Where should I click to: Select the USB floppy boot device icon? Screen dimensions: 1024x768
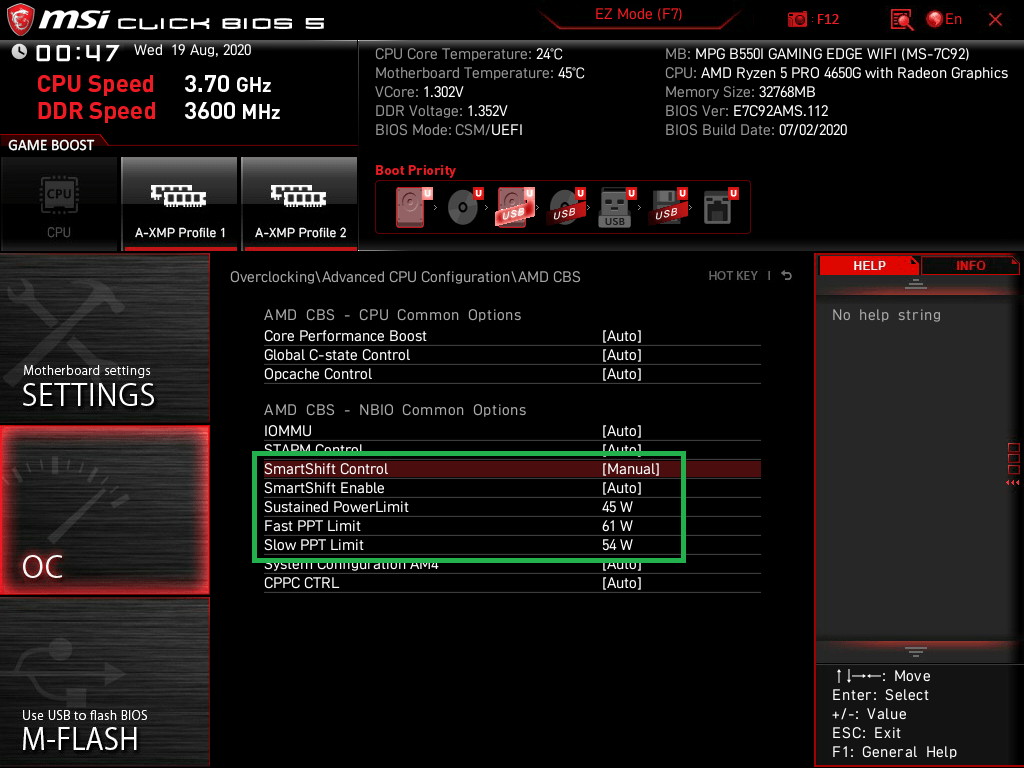pyautogui.click(x=667, y=206)
